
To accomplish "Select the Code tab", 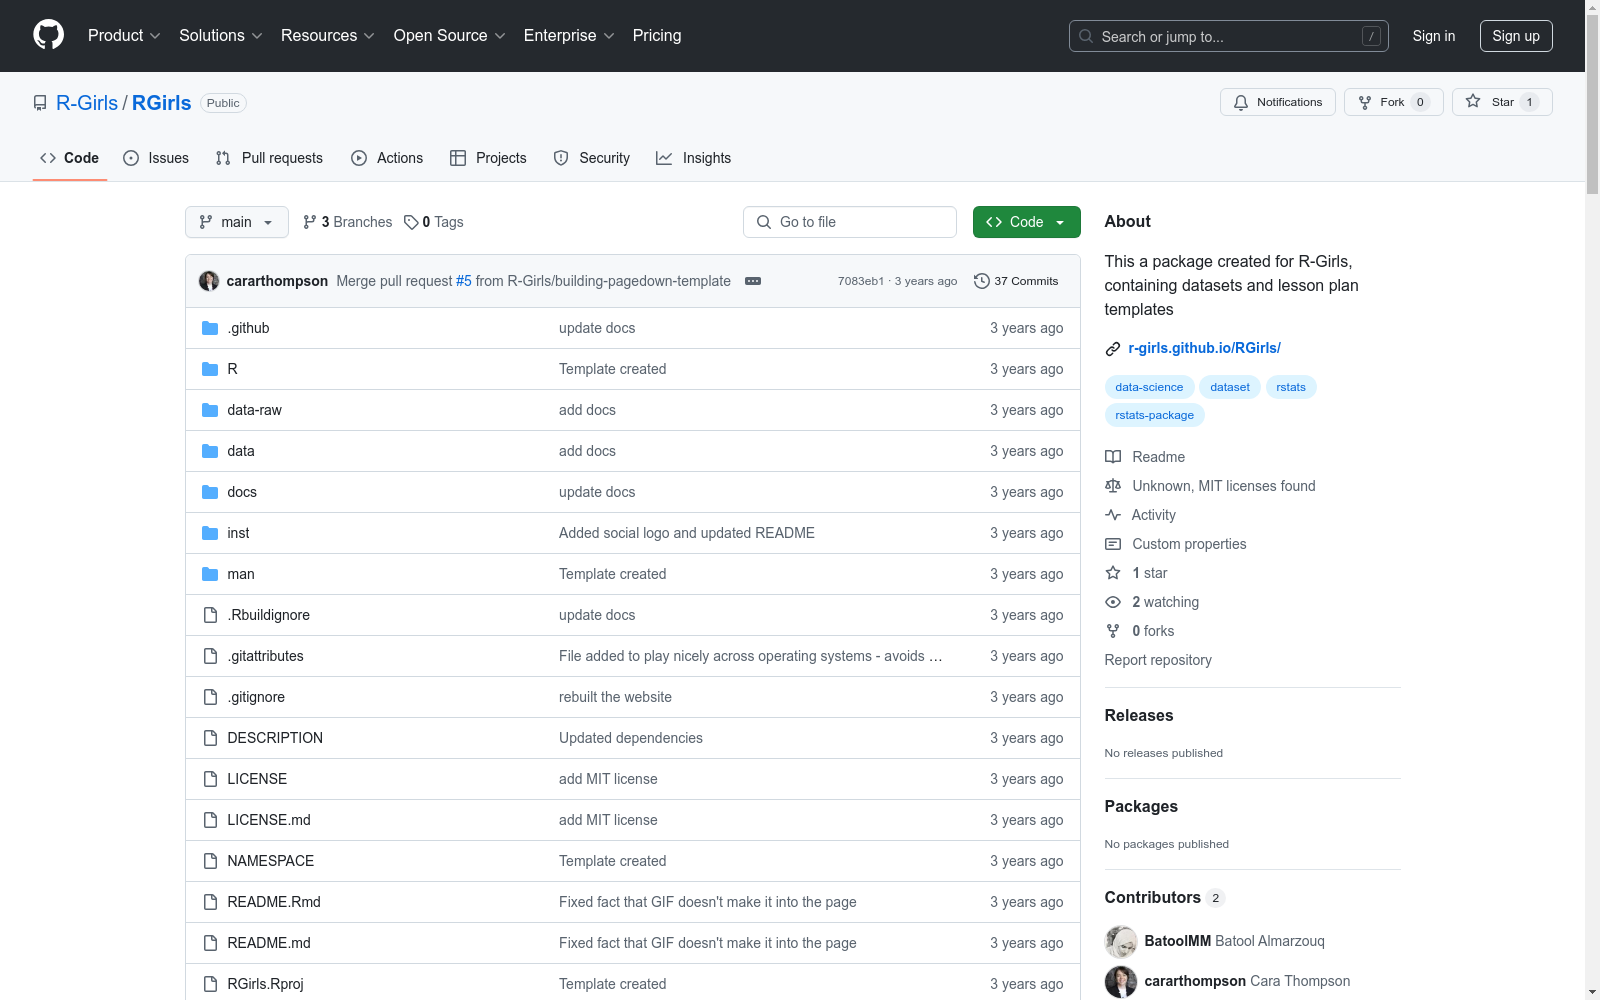I will click(70, 158).
